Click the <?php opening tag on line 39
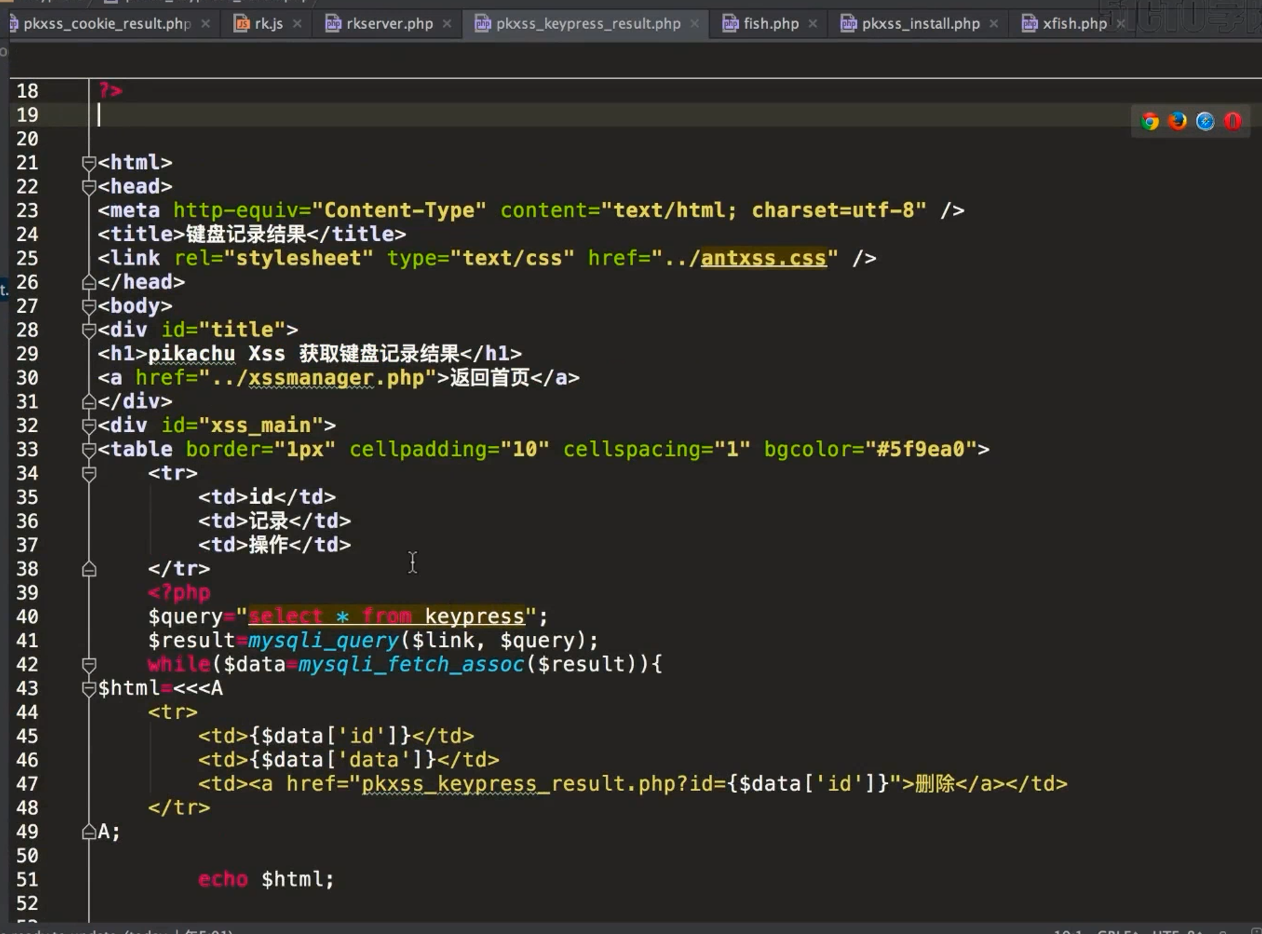This screenshot has height=934, width=1262. tap(179, 593)
